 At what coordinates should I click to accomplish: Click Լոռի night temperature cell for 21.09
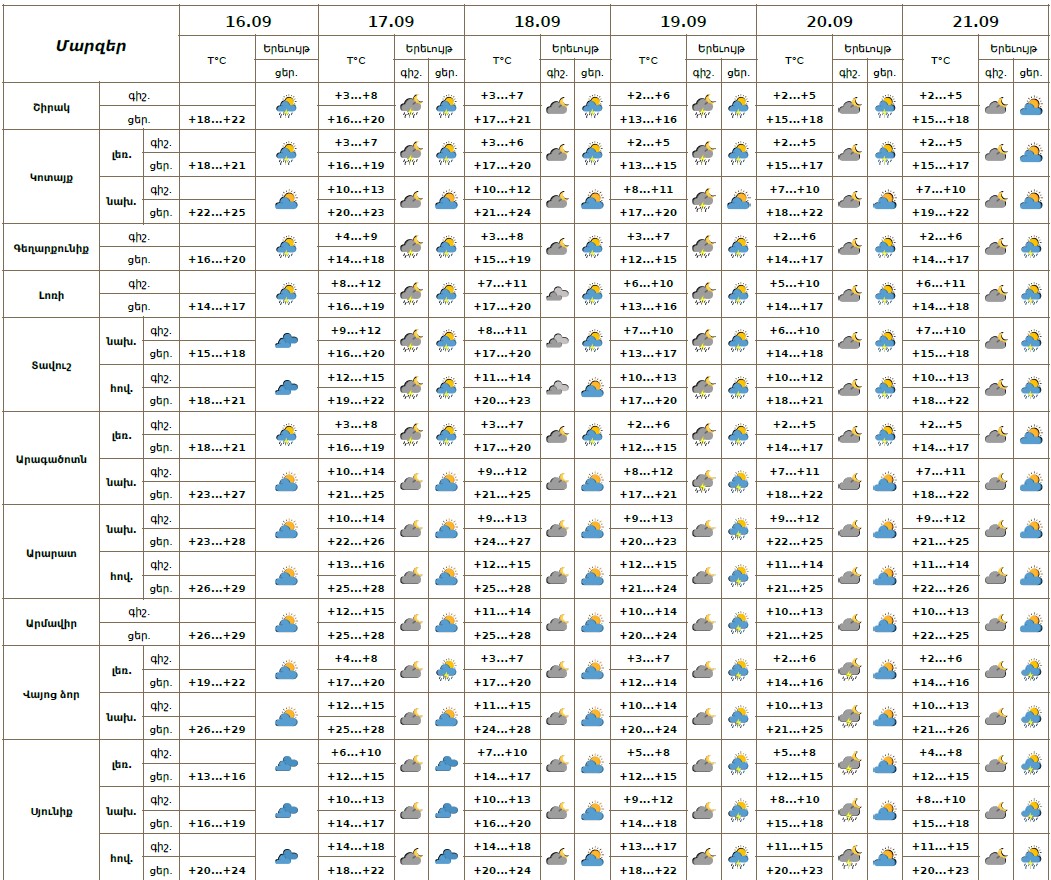point(940,283)
